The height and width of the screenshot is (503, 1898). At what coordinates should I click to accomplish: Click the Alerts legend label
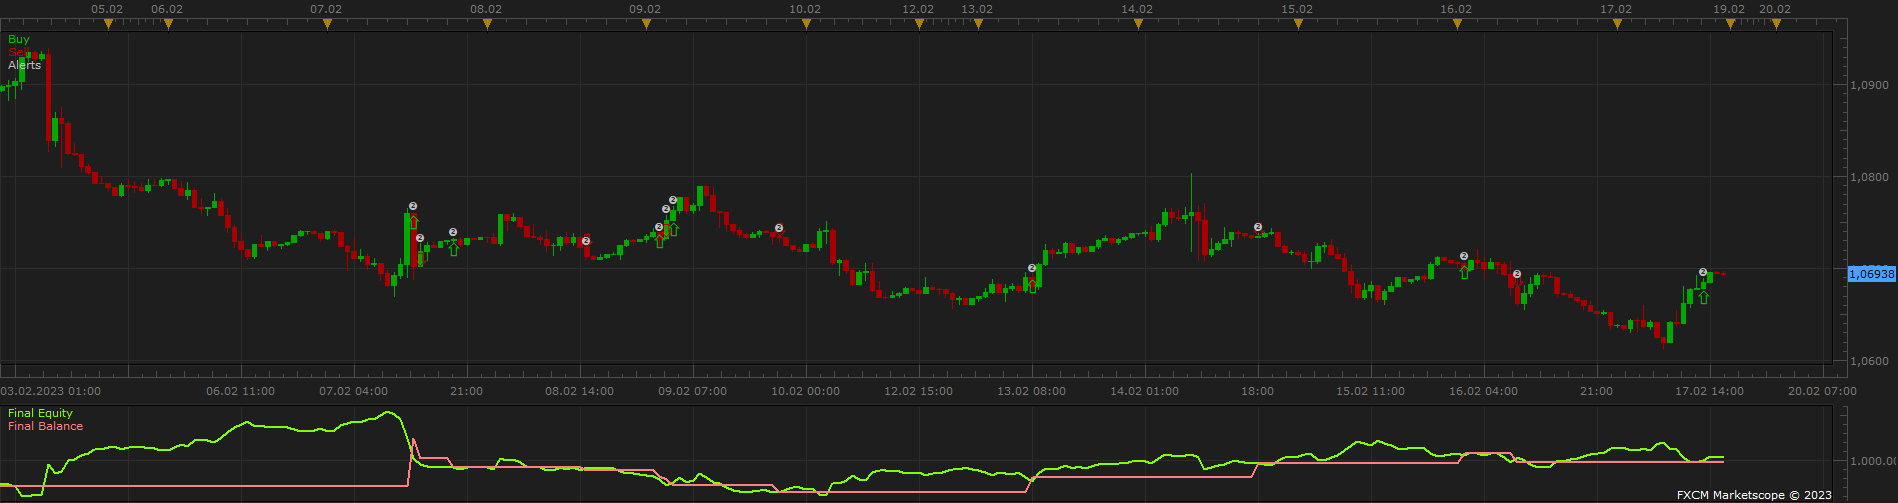[x=25, y=65]
